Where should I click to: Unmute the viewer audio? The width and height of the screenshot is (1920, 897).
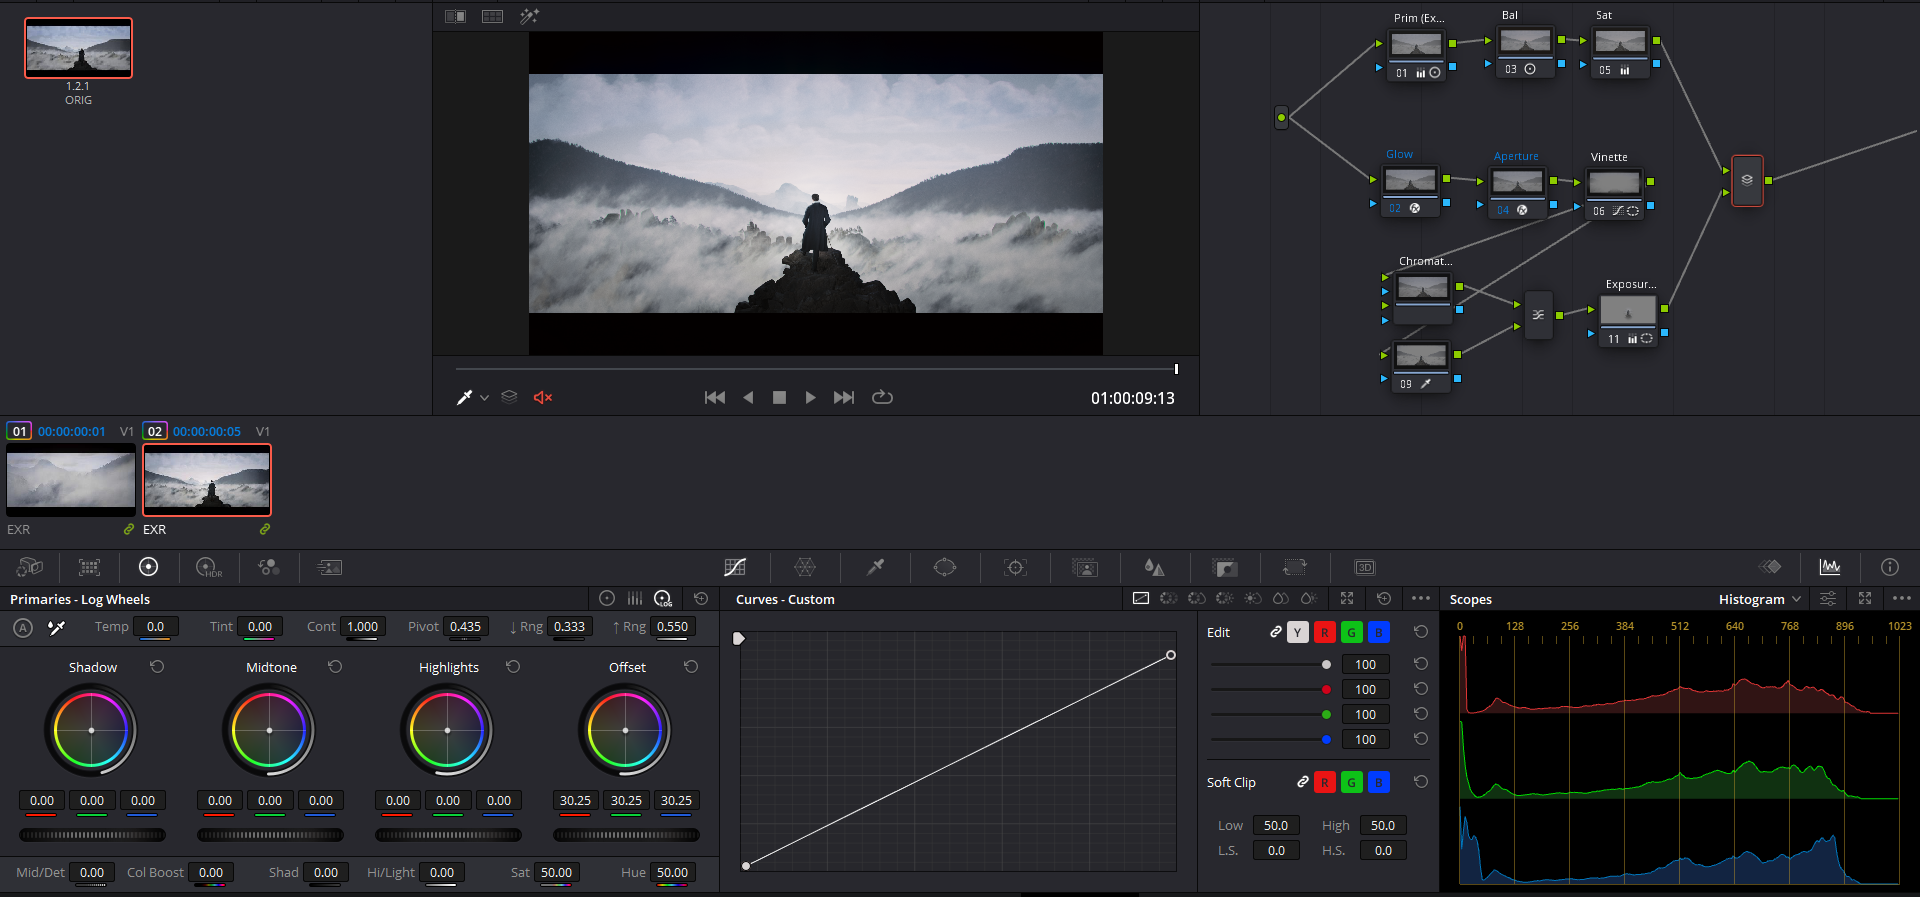tap(543, 397)
